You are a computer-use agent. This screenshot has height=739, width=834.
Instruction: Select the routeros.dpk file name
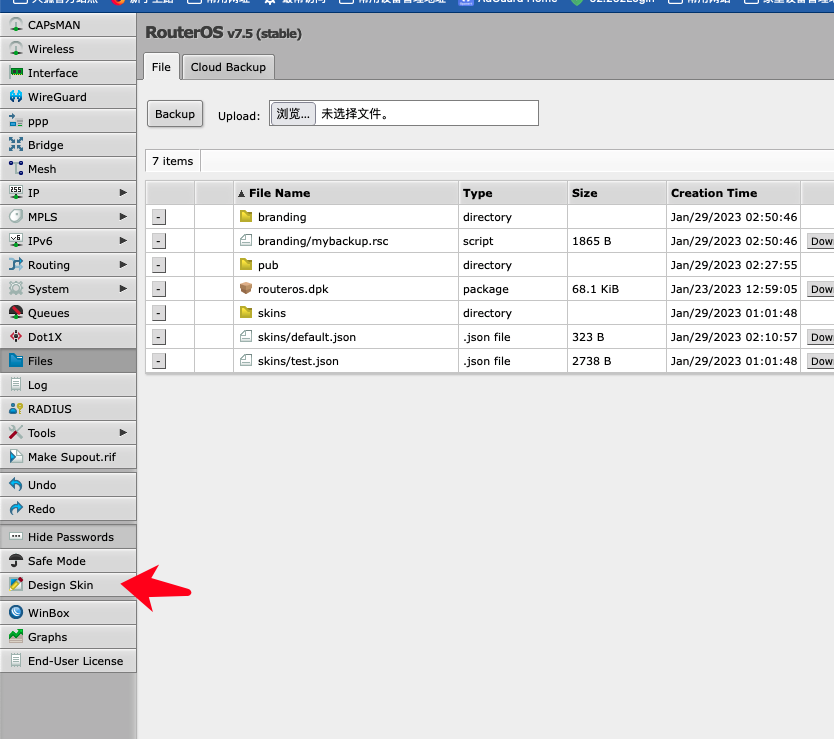coord(293,289)
